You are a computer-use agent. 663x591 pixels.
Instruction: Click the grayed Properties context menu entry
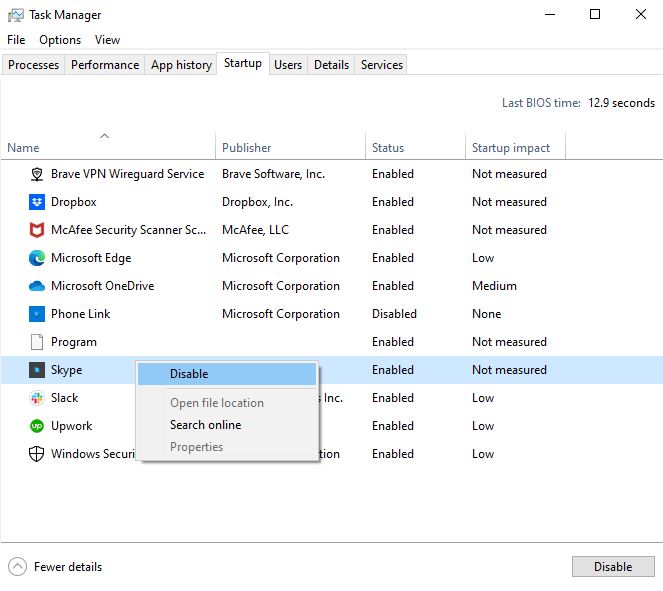pos(227,447)
